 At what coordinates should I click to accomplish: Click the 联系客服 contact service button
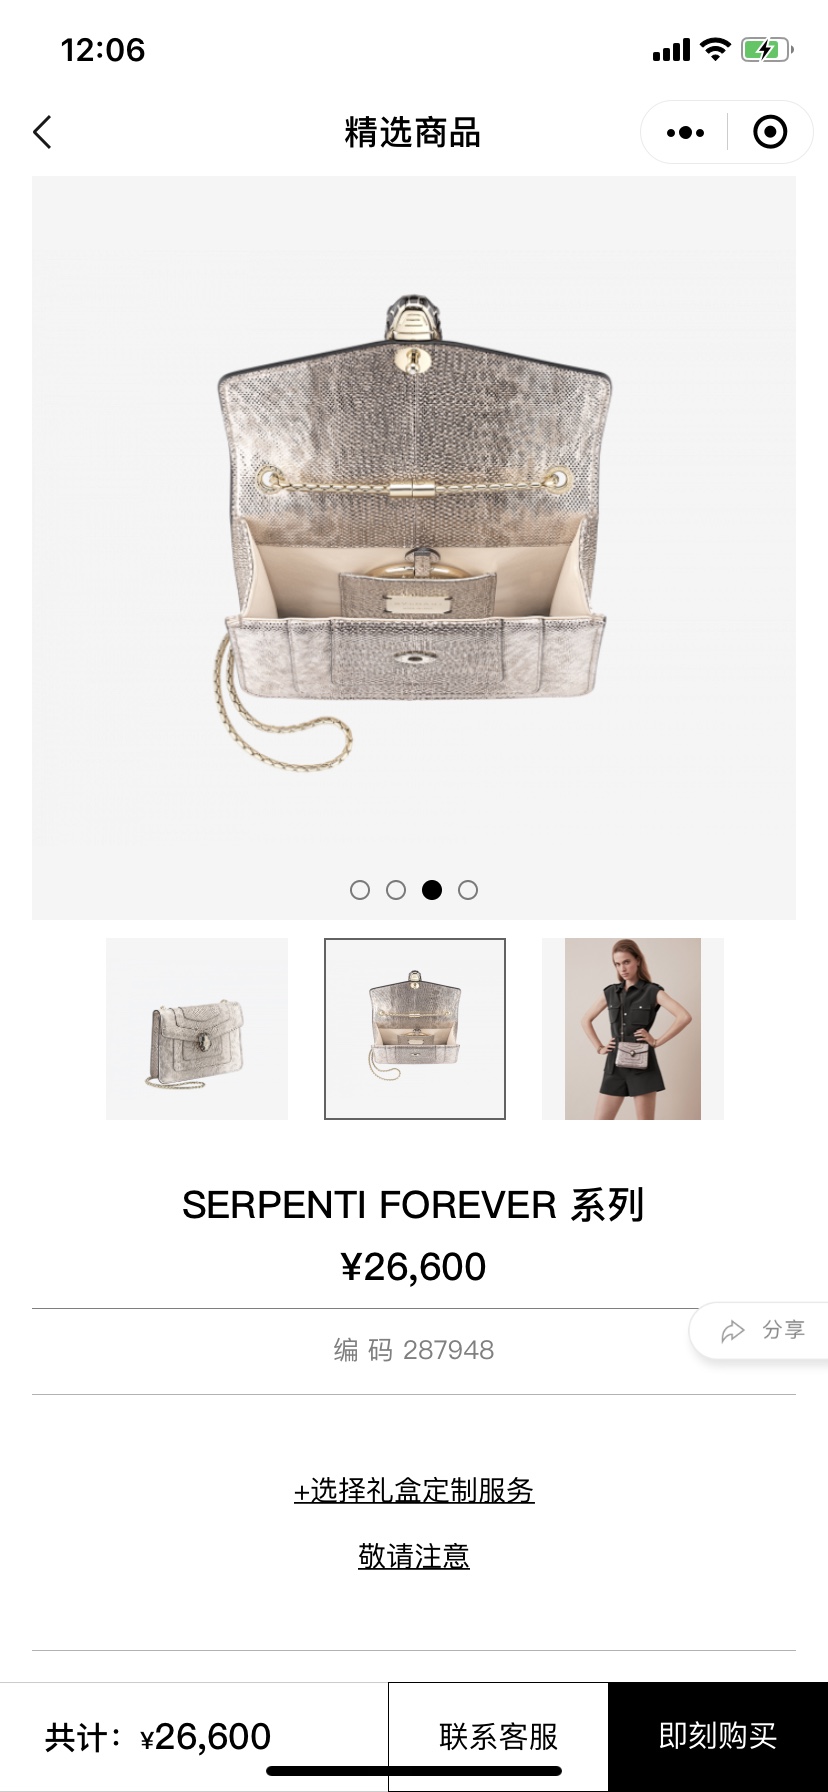click(498, 1737)
